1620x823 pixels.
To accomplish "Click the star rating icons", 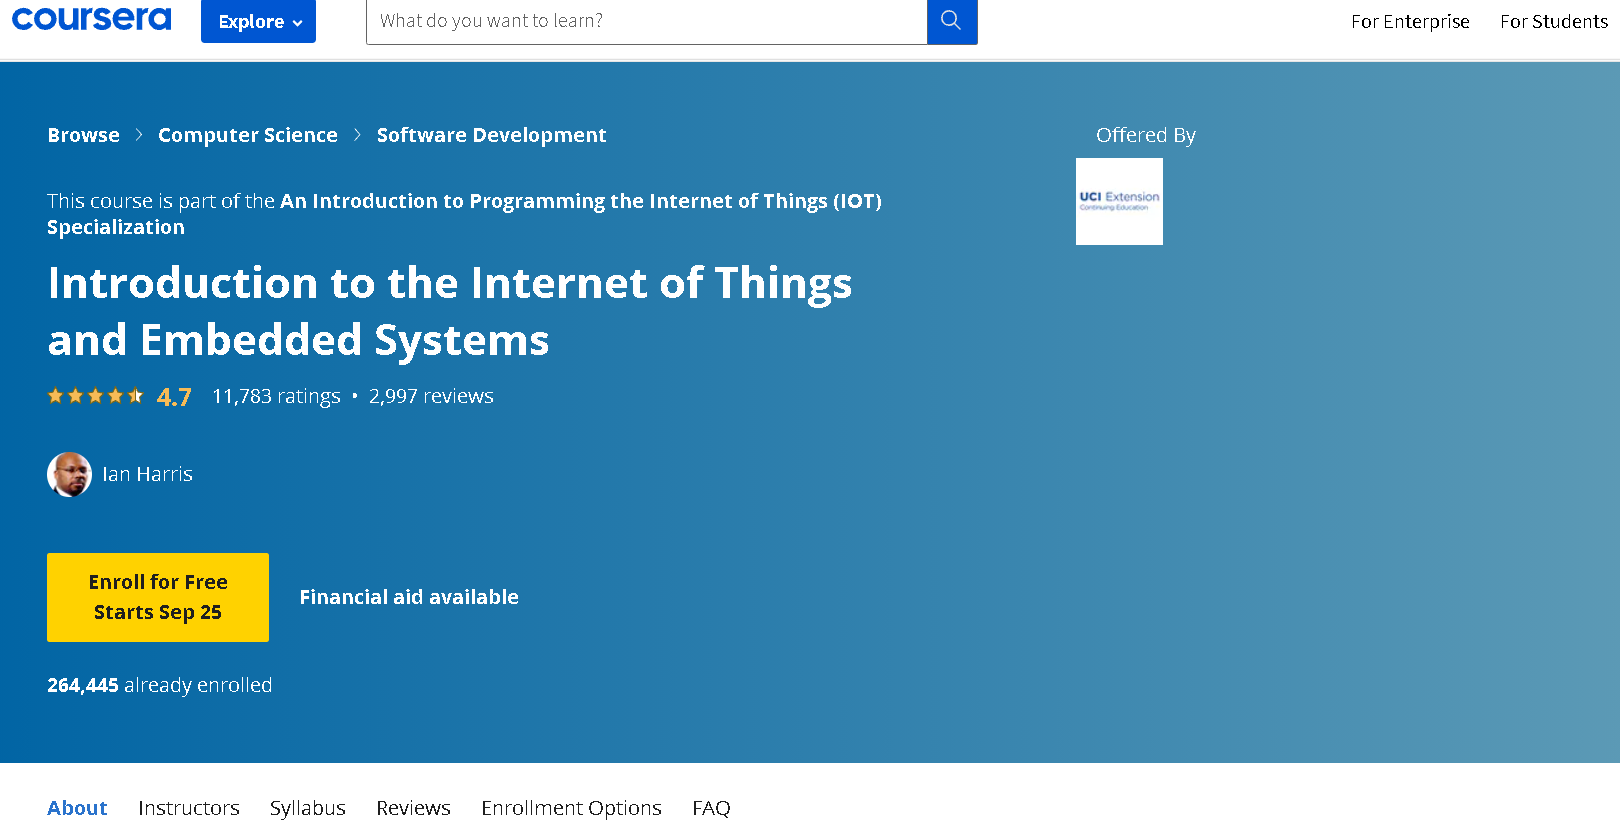I will pyautogui.click(x=96, y=396).
